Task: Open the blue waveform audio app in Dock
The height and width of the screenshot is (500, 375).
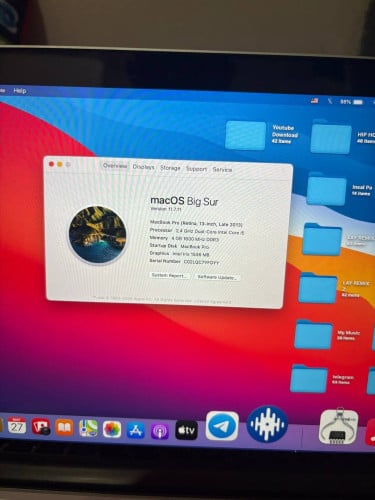Action: click(267, 424)
